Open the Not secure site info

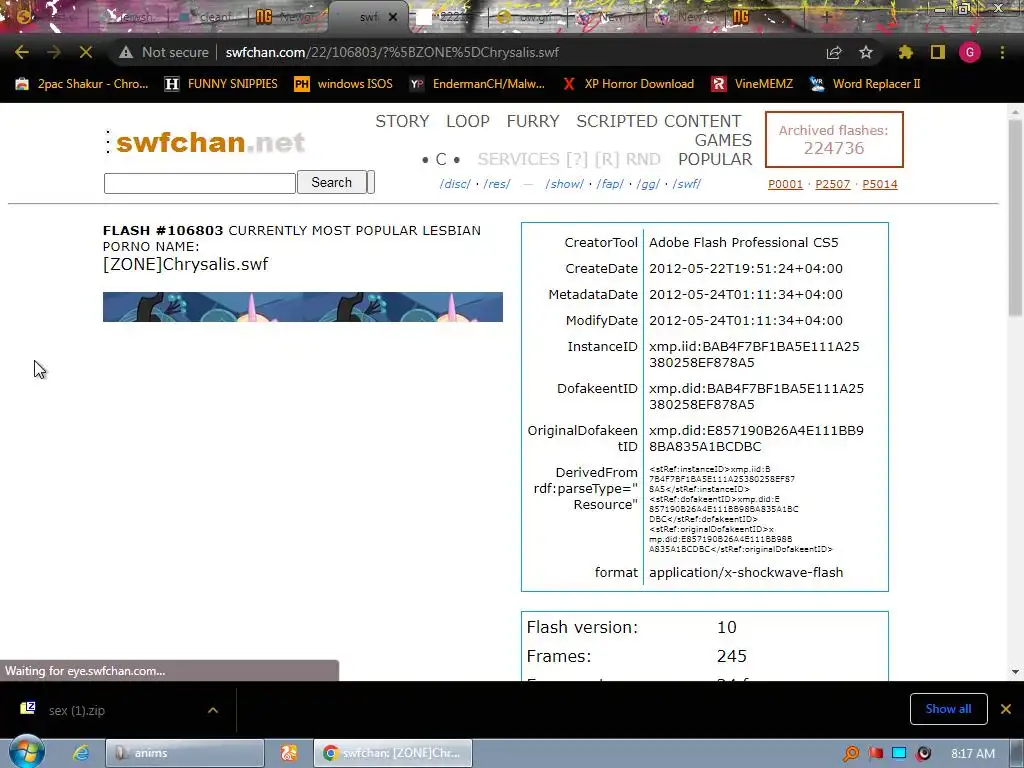164,52
